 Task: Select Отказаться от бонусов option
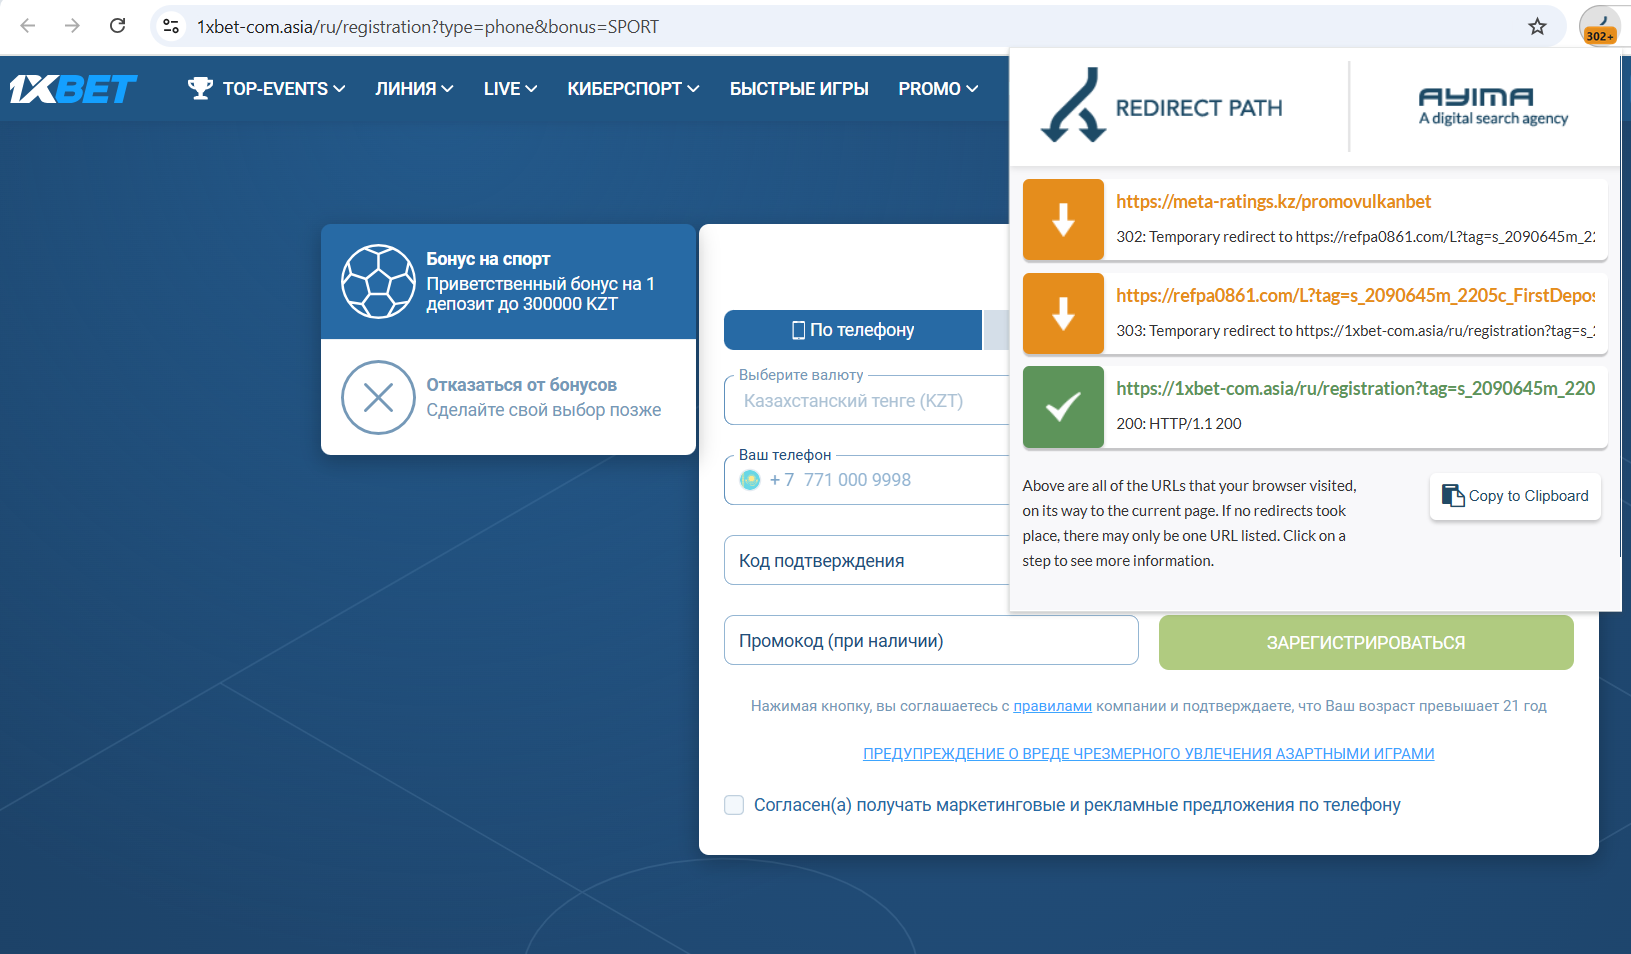(x=508, y=397)
